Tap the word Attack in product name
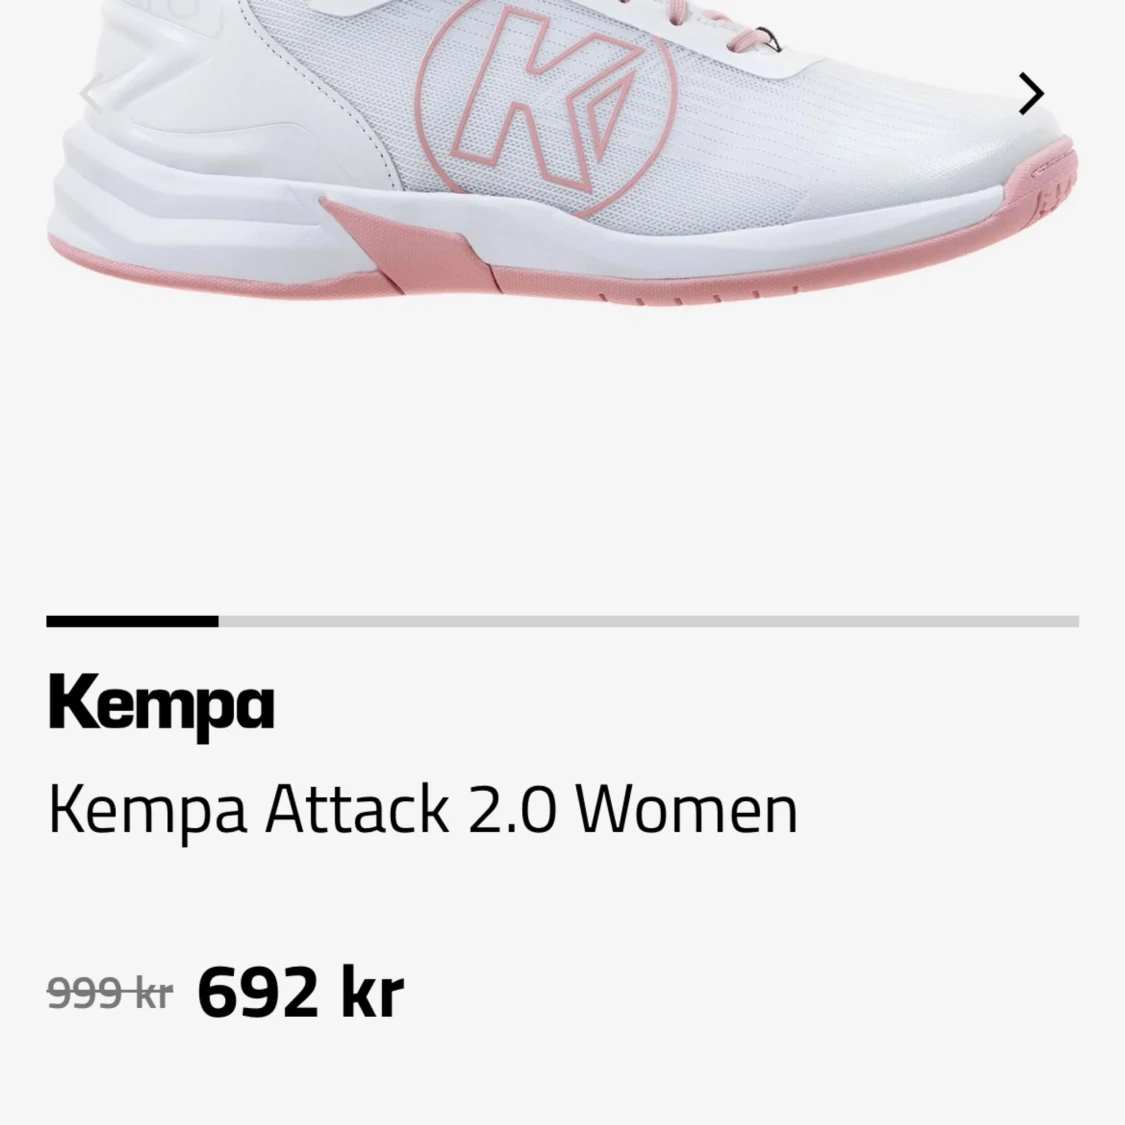The width and height of the screenshot is (1125, 1125). pos(357,809)
